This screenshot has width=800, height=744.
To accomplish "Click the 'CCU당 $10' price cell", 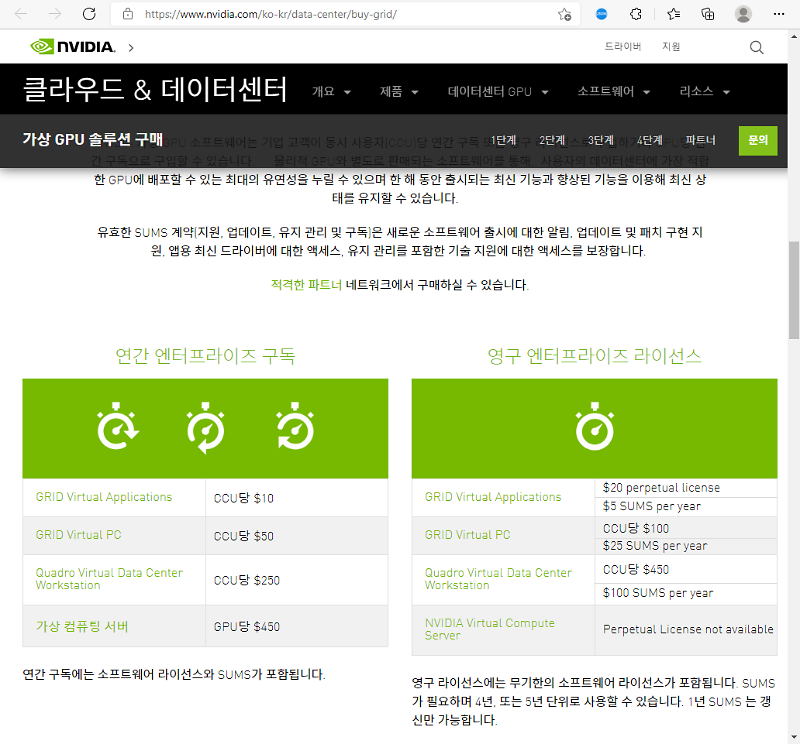I will (x=296, y=498).
